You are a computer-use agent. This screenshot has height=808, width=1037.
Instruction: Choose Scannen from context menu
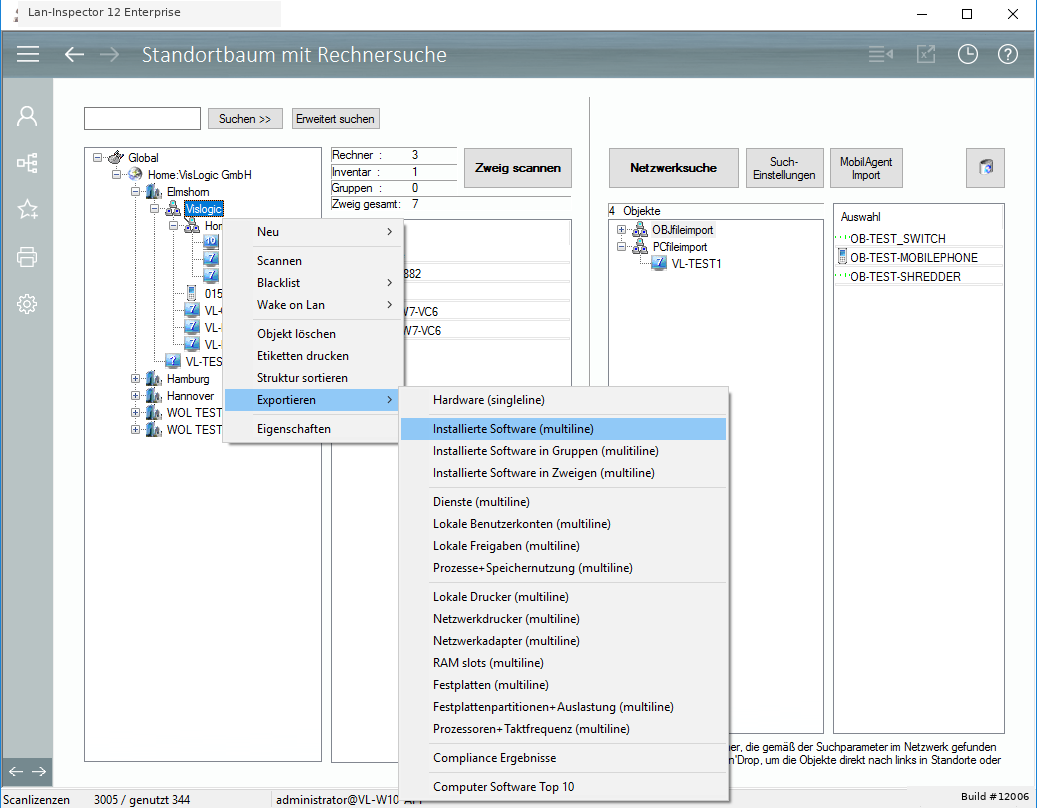(312, 261)
